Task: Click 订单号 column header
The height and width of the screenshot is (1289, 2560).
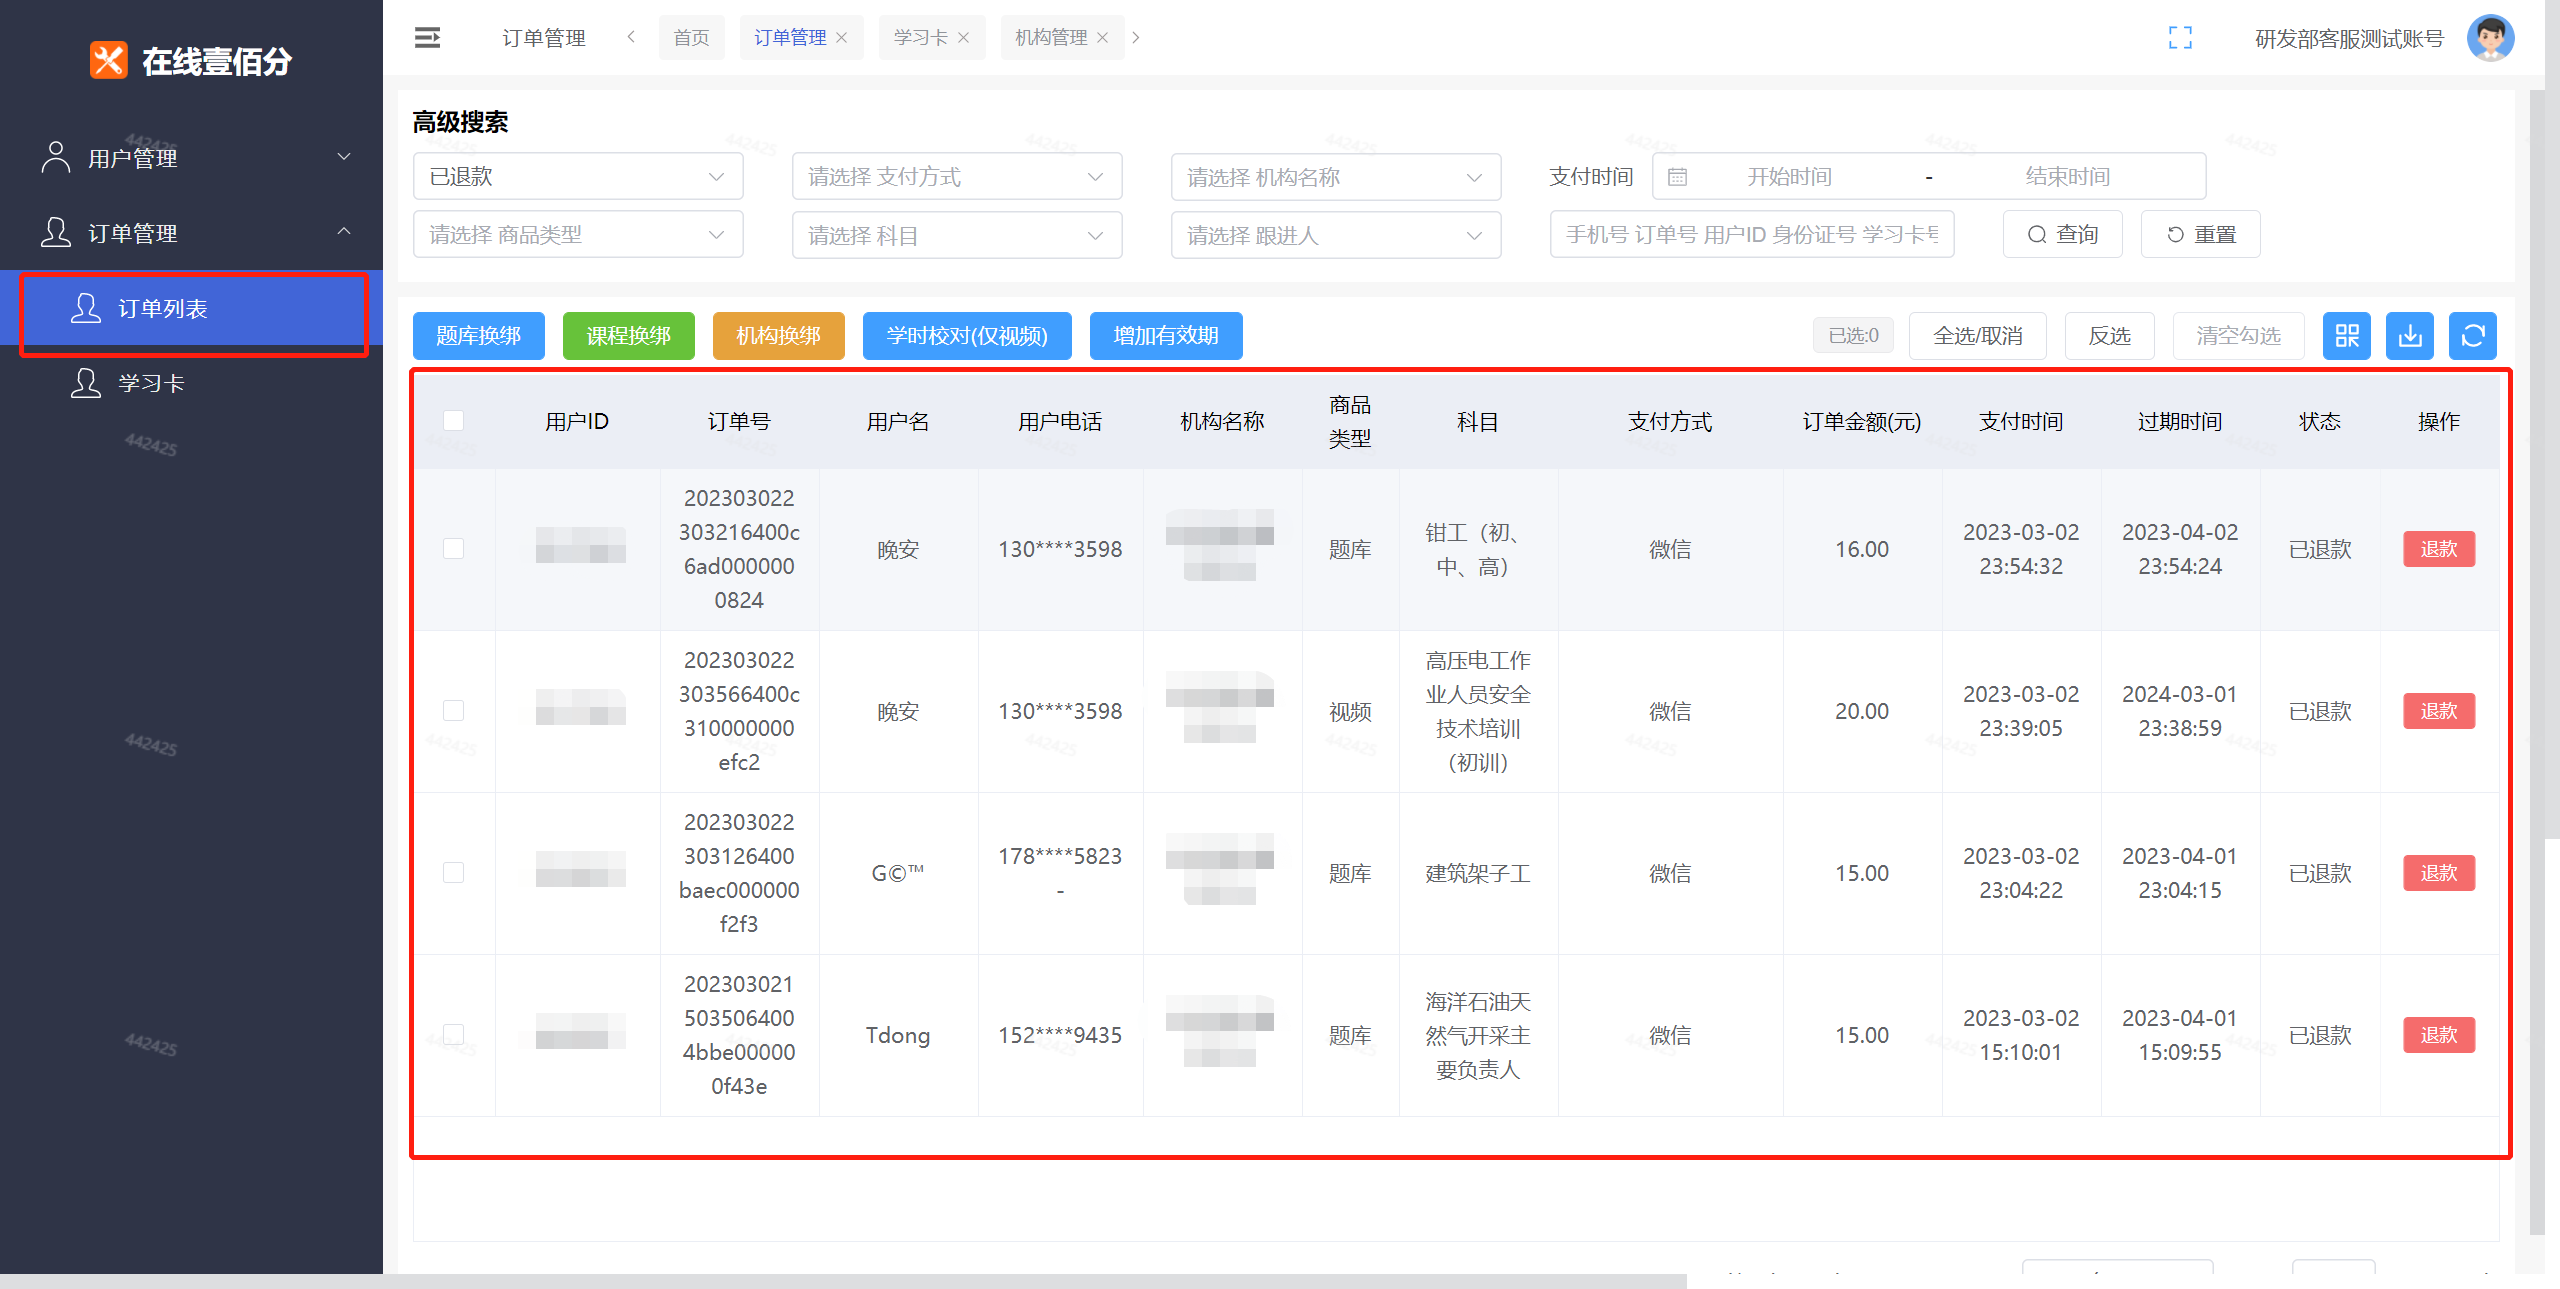Action: click(739, 422)
